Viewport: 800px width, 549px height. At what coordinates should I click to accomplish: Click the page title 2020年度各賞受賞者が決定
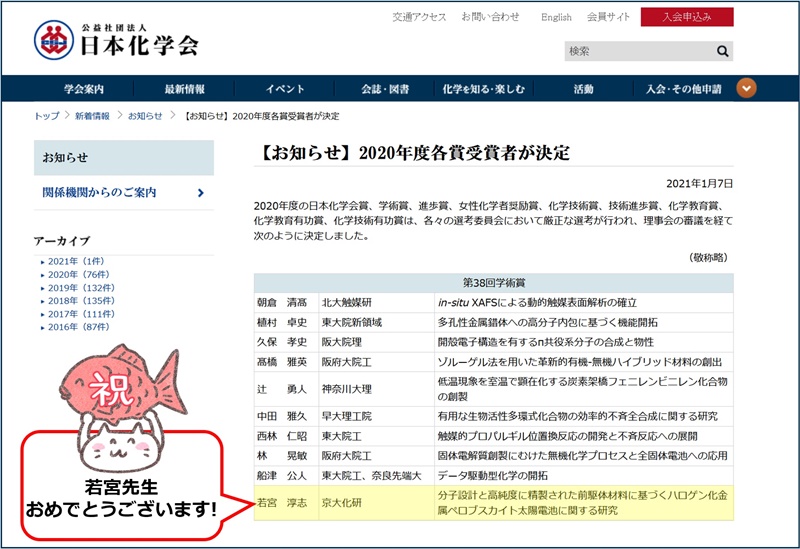[x=412, y=153]
